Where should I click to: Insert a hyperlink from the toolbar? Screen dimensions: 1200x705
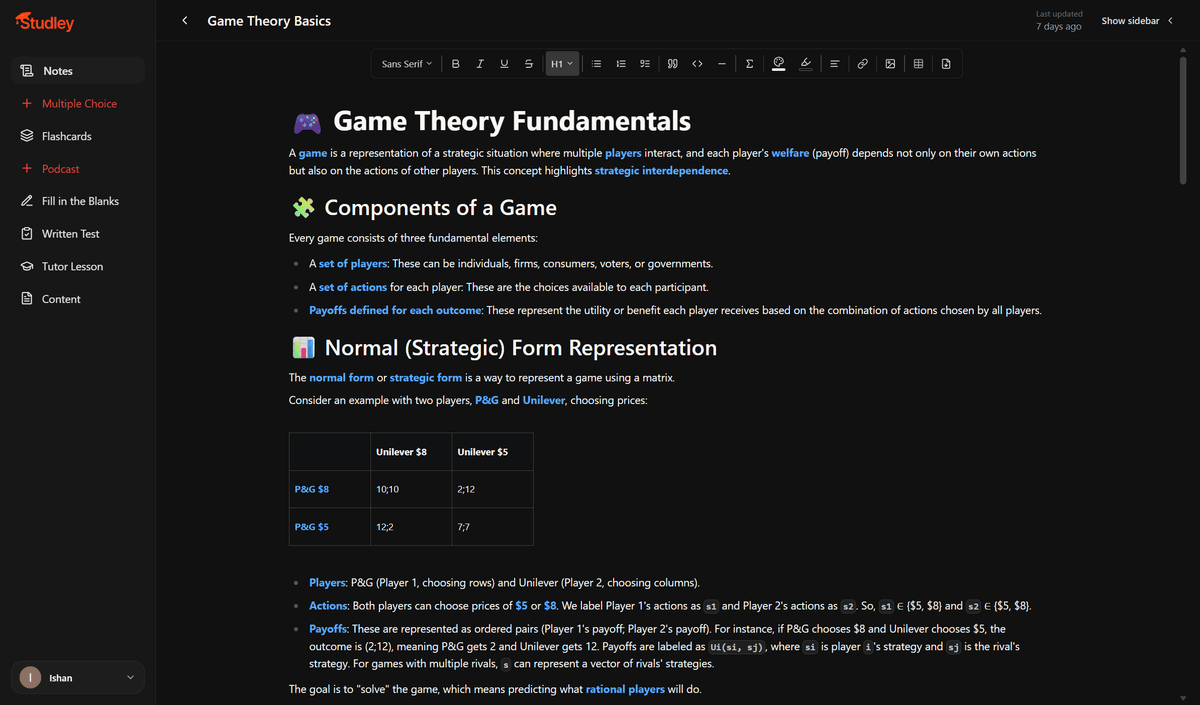pos(862,64)
